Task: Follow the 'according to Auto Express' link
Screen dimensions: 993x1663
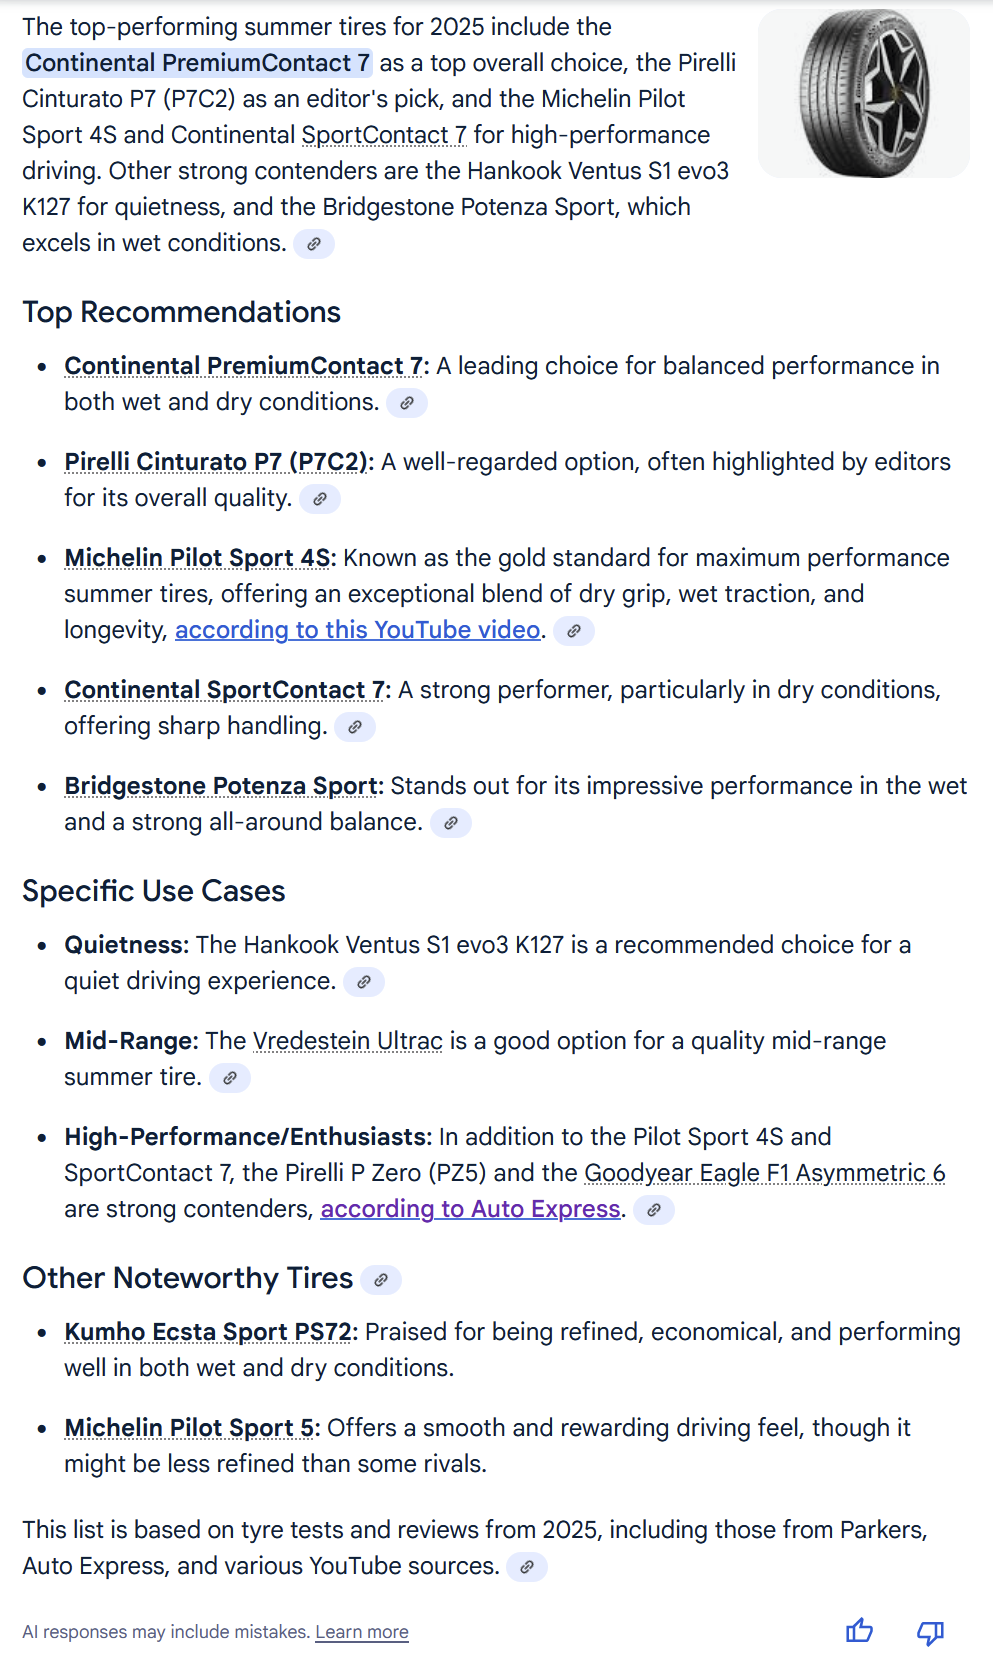Action: pyautogui.click(x=470, y=1209)
